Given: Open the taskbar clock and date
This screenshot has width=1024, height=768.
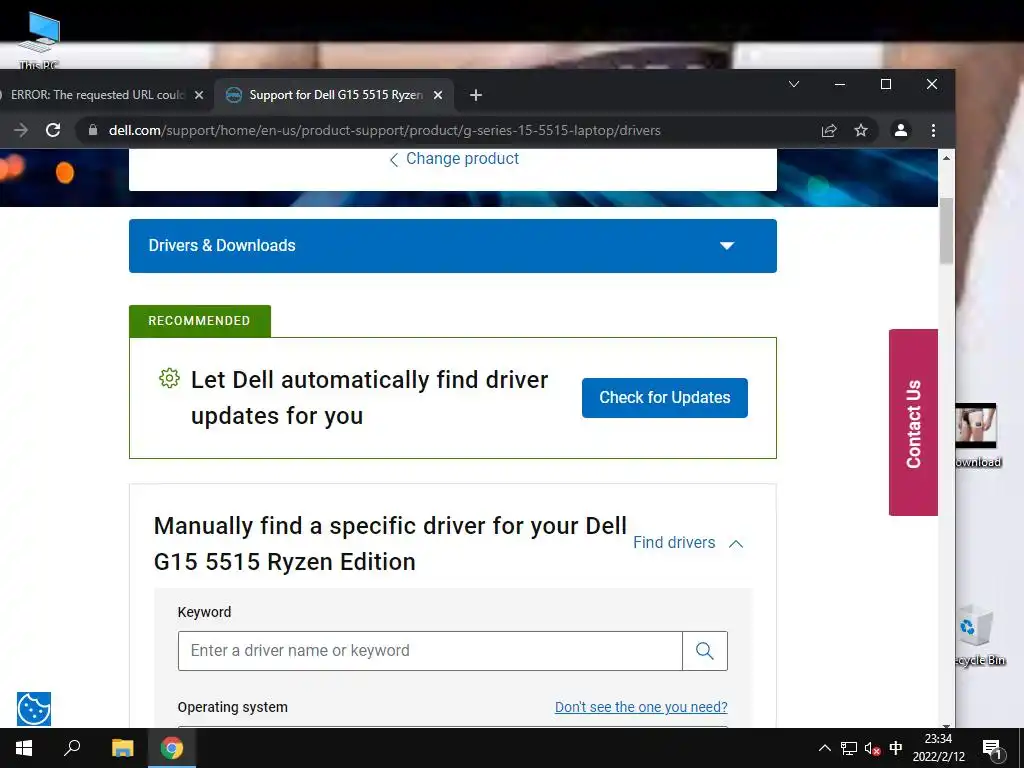Looking at the screenshot, I should point(938,748).
